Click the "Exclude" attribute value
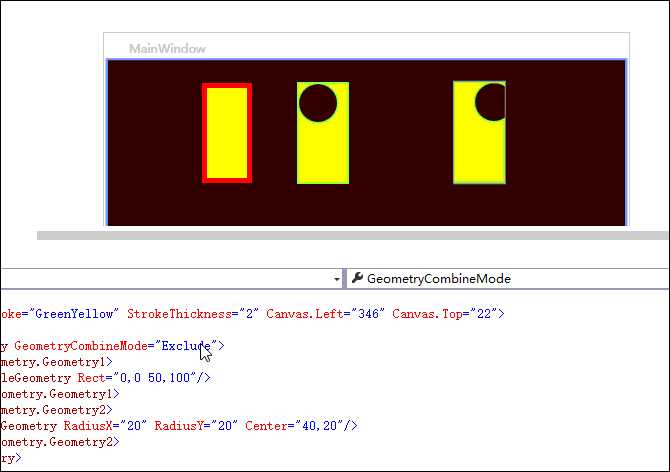This screenshot has width=670, height=472. click(186, 346)
